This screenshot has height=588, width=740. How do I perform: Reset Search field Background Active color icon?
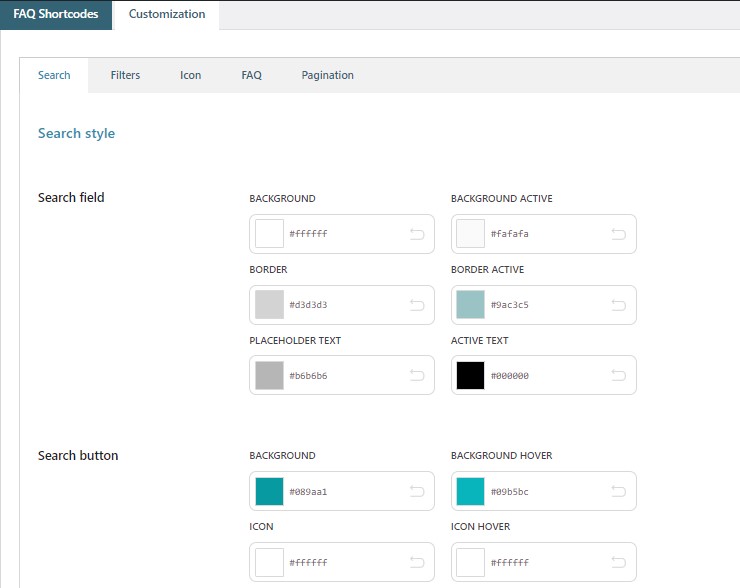tap(618, 234)
